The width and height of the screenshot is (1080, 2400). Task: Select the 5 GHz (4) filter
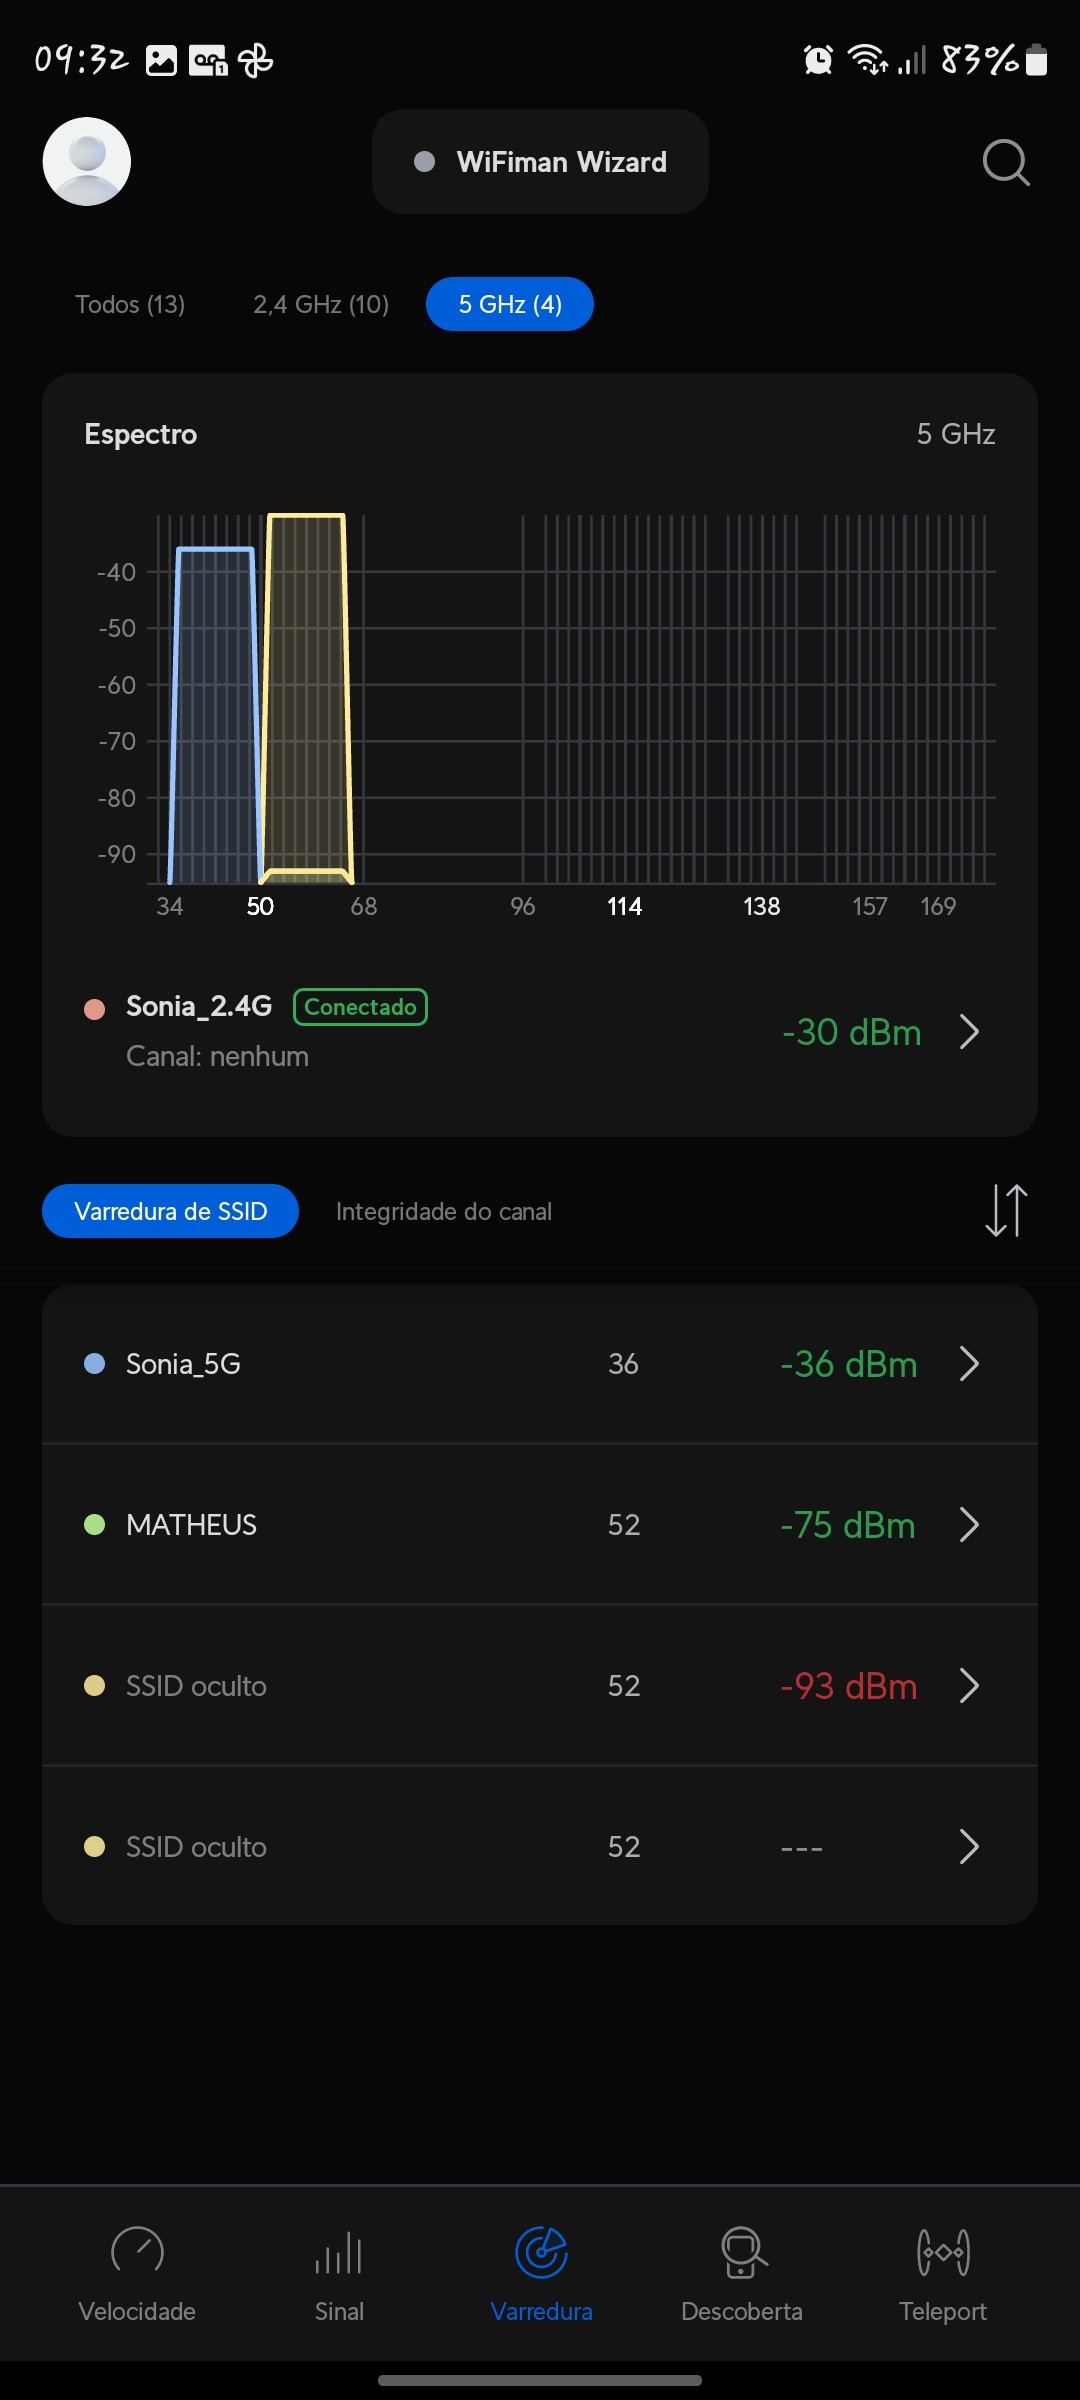pyautogui.click(x=510, y=304)
